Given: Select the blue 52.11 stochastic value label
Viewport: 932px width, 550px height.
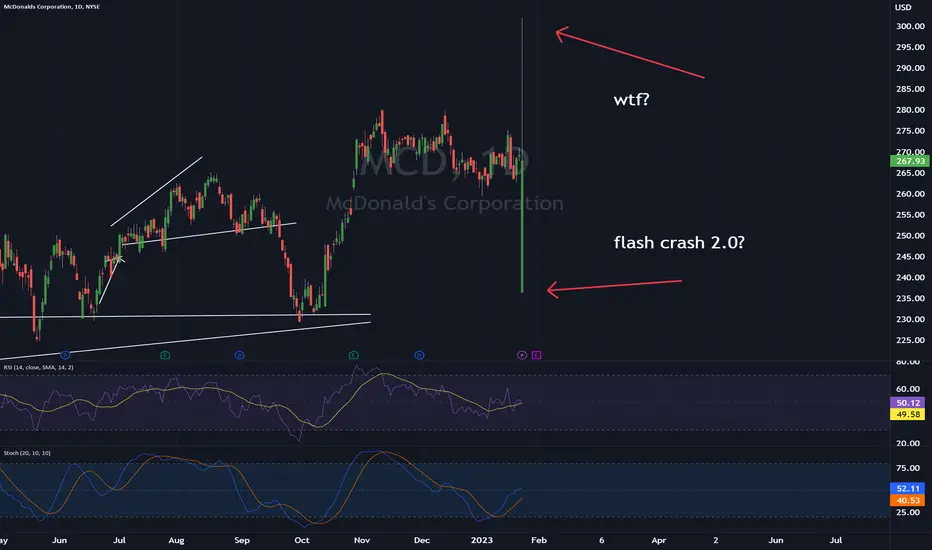Looking at the screenshot, I should (x=908, y=489).
